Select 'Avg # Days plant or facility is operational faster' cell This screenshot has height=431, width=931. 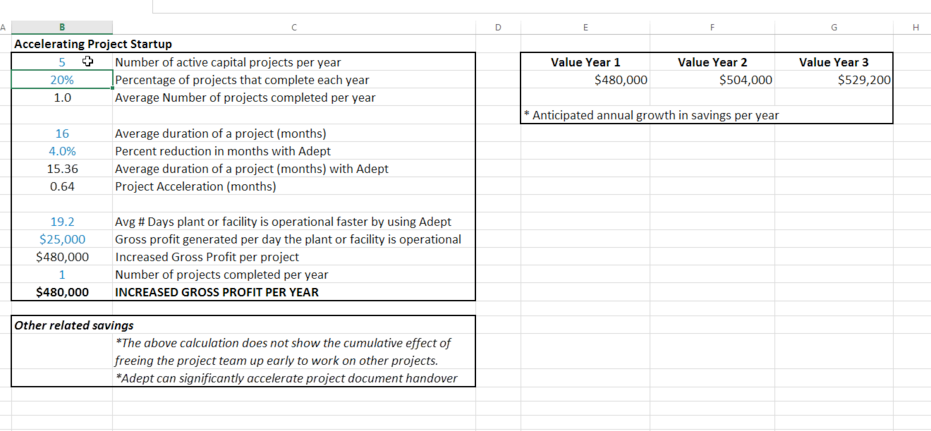click(x=283, y=222)
